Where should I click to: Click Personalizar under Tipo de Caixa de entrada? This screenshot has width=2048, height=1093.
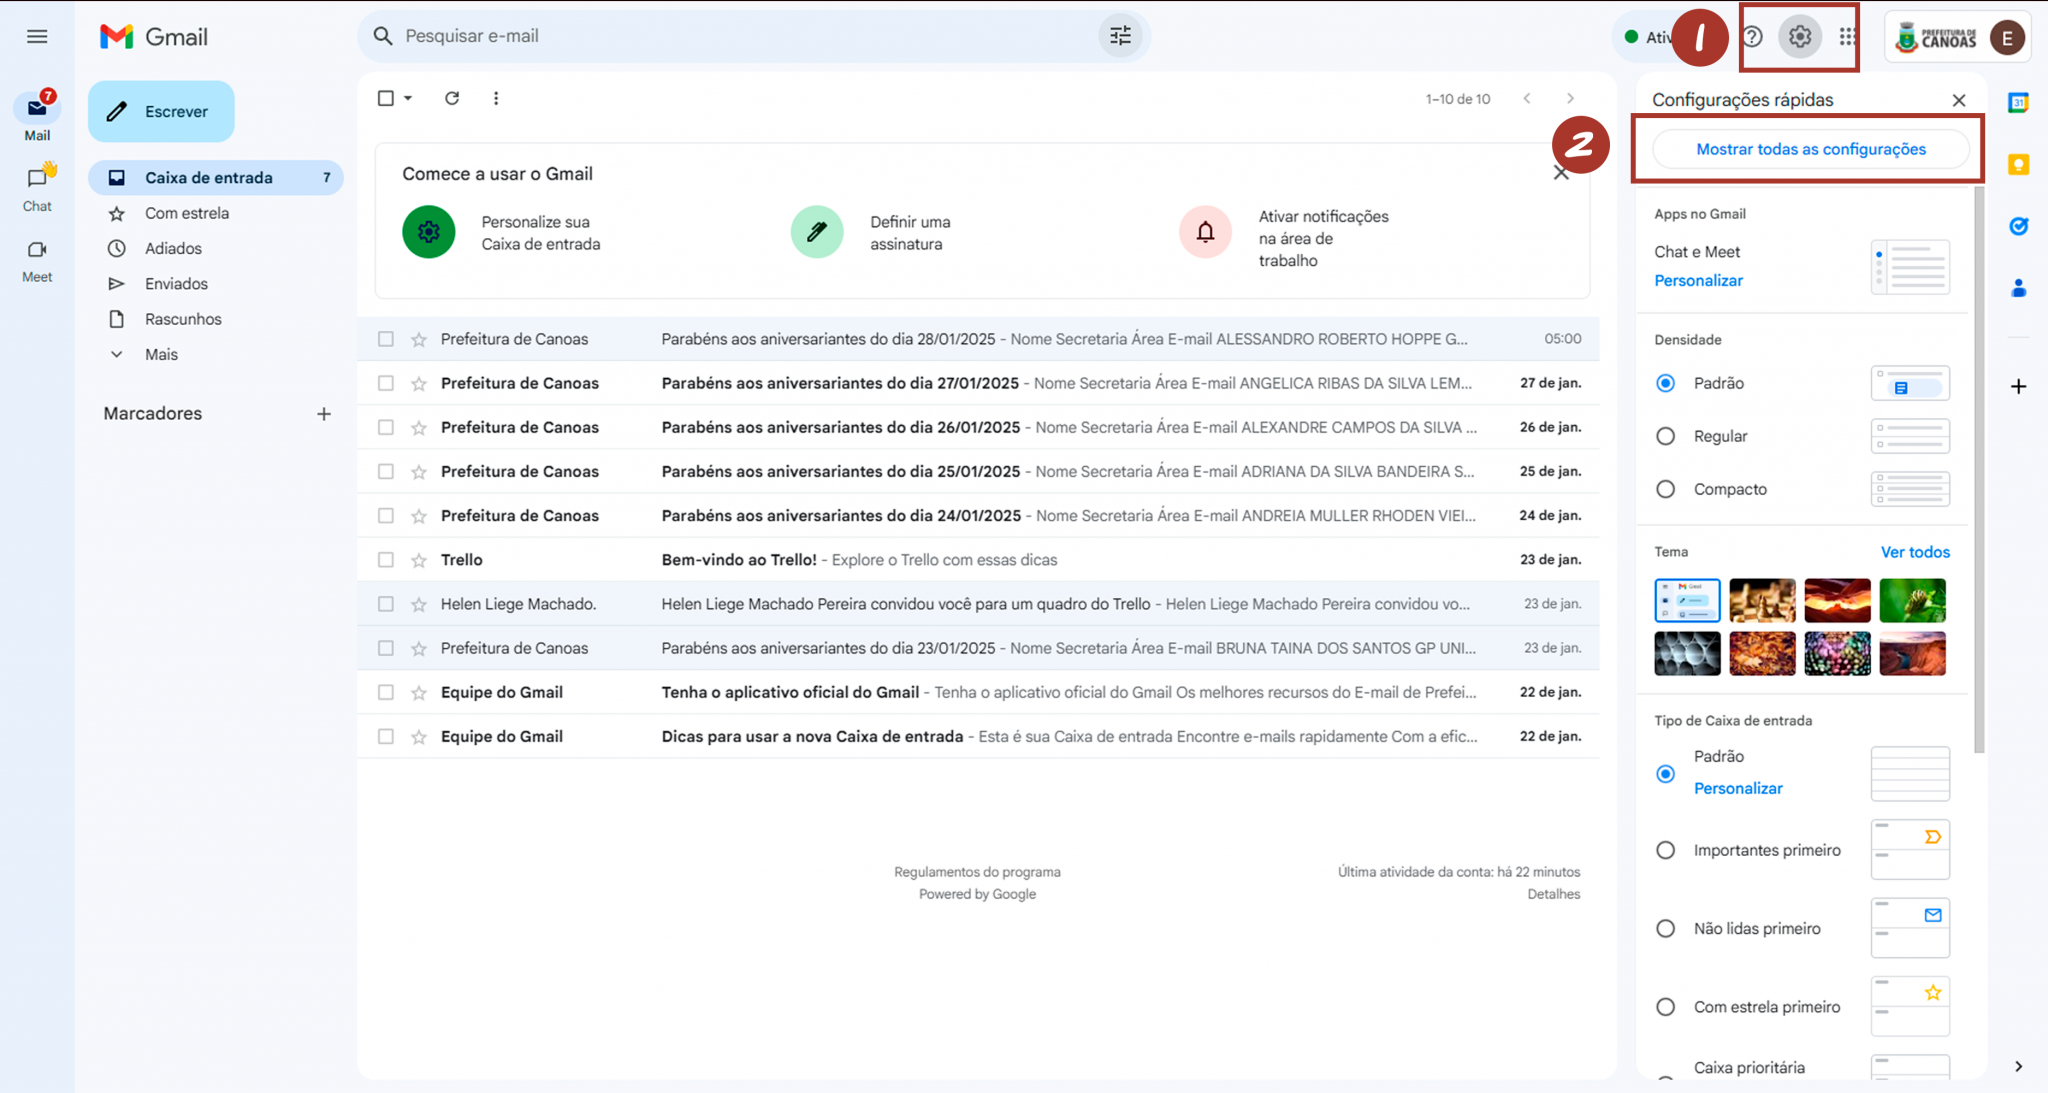point(1738,789)
